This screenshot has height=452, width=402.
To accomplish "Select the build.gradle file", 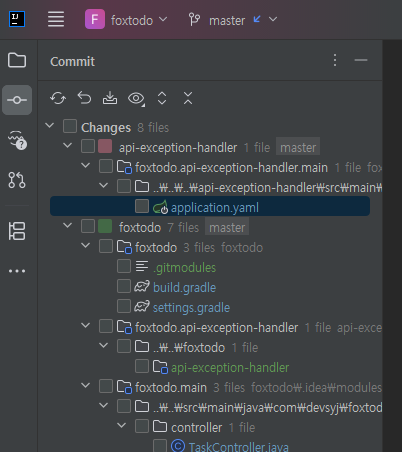I will click(x=184, y=288).
